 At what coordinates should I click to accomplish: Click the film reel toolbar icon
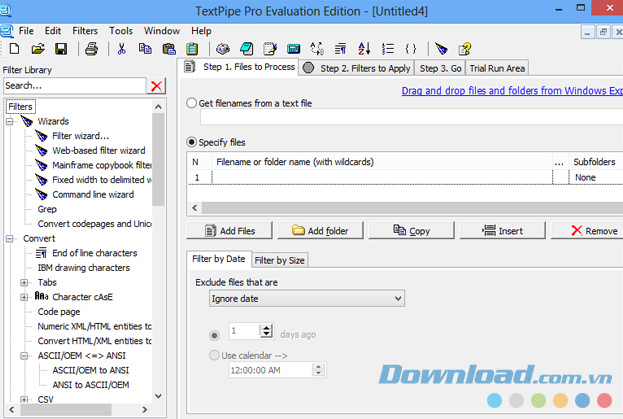click(x=223, y=49)
